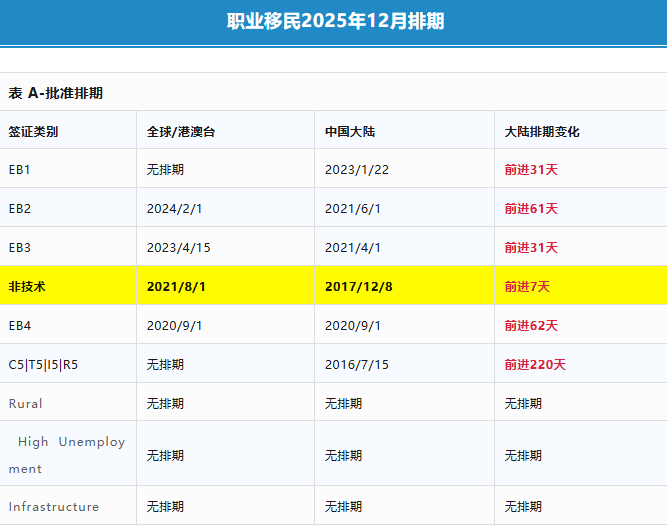Click the date 2024/2/1
Viewport: 667px width, 526px height.
tap(174, 209)
